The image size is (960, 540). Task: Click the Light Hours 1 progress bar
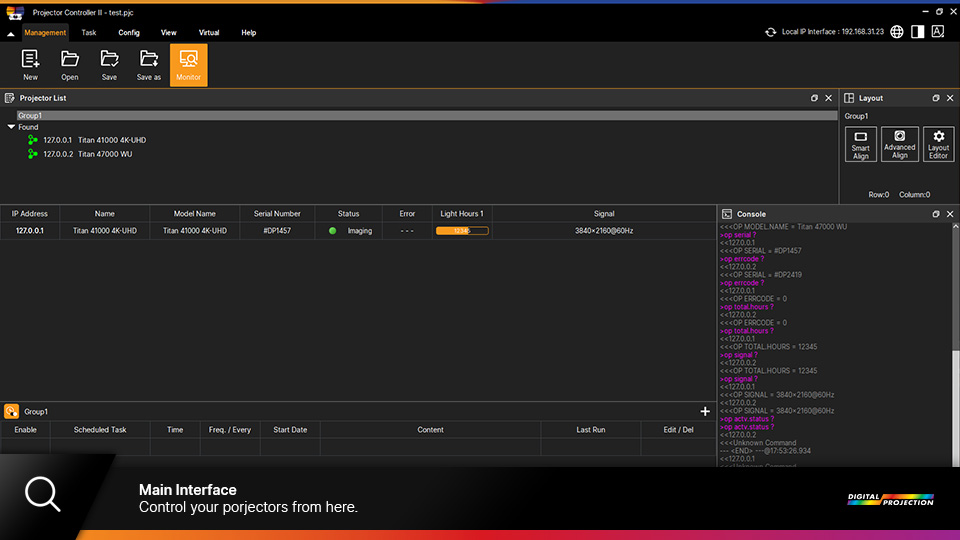tap(461, 231)
